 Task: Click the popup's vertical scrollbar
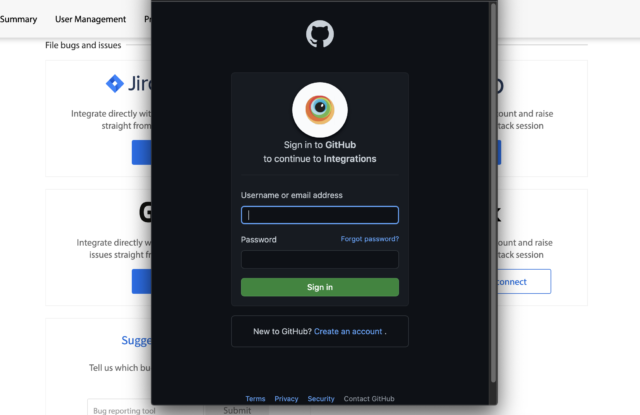tap(493, 192)
